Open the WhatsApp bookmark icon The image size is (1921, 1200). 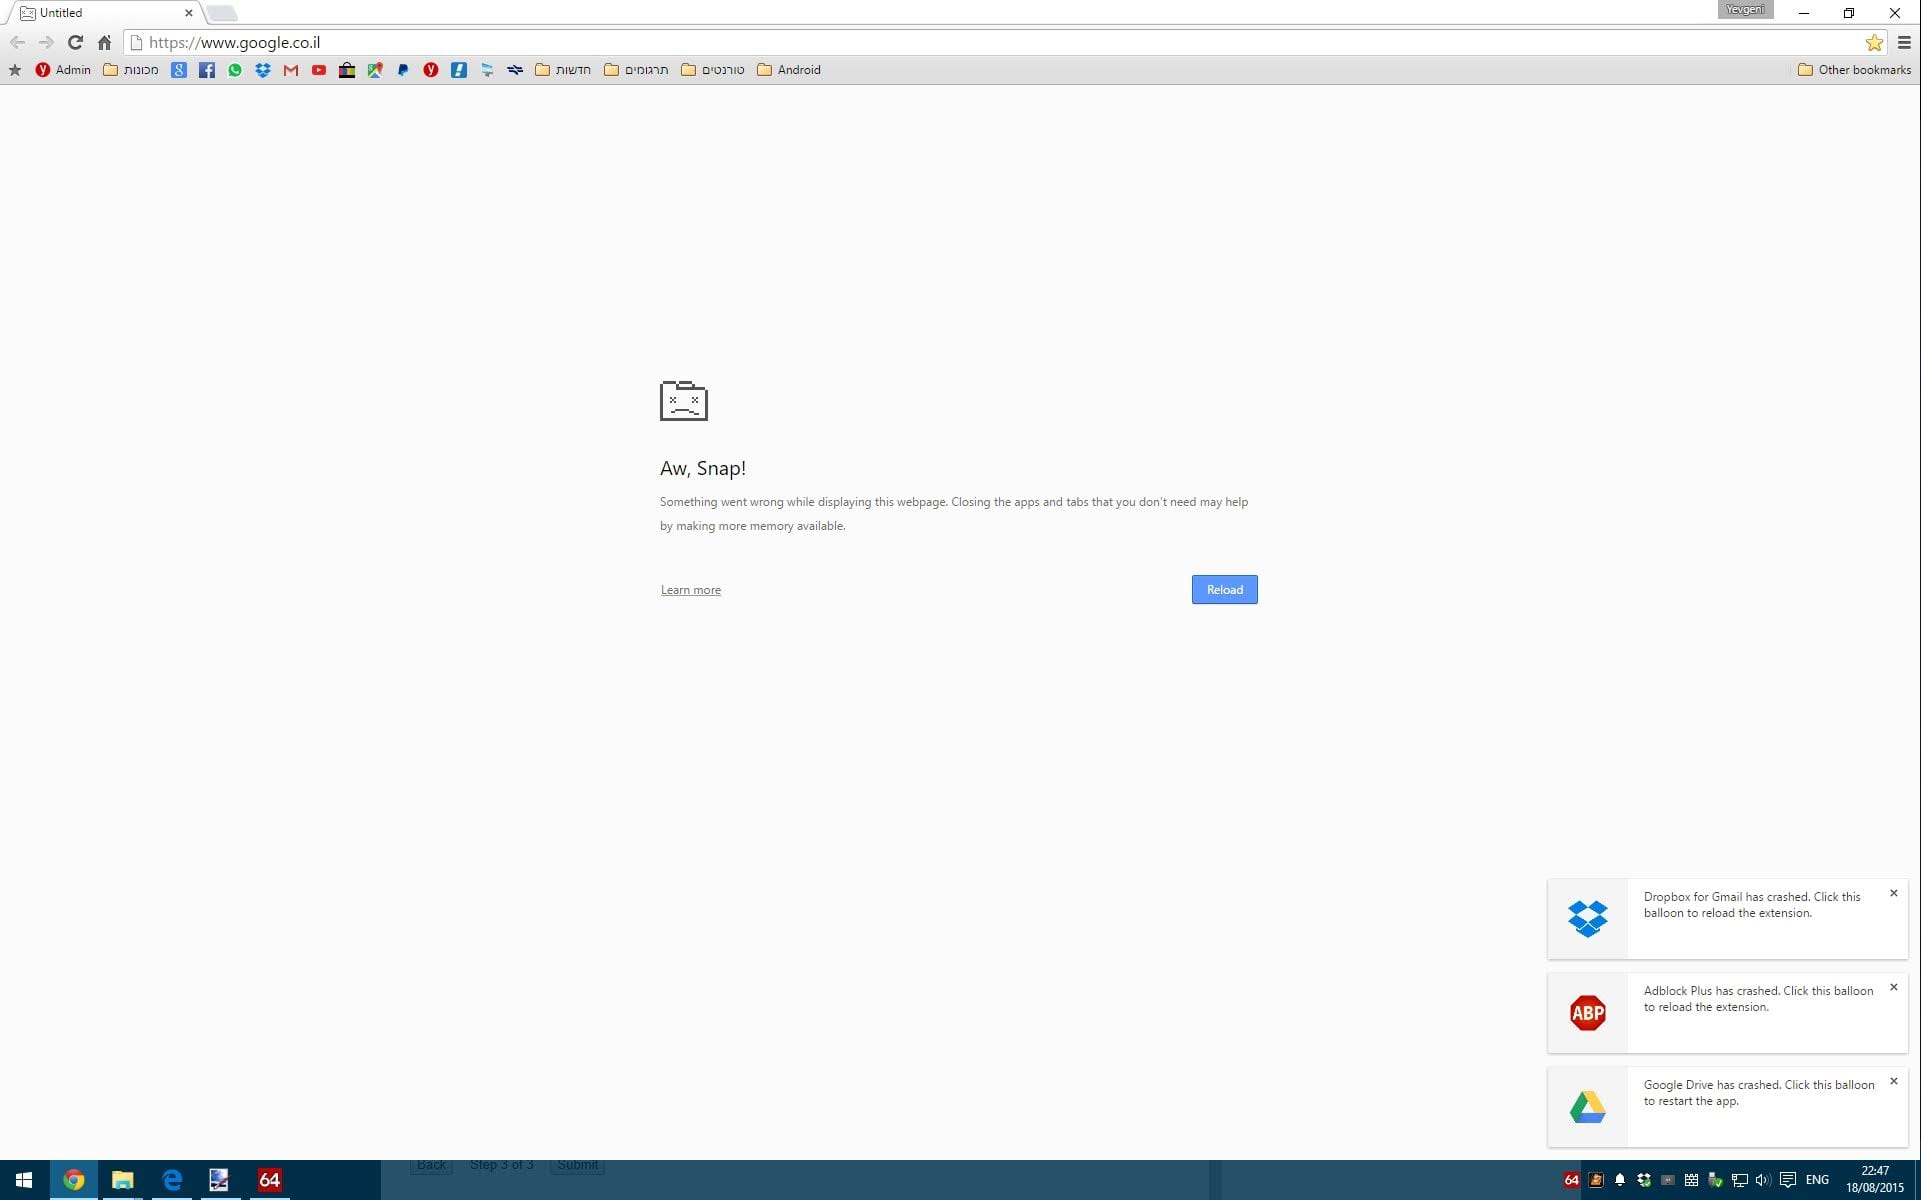(x=235, y=70)
